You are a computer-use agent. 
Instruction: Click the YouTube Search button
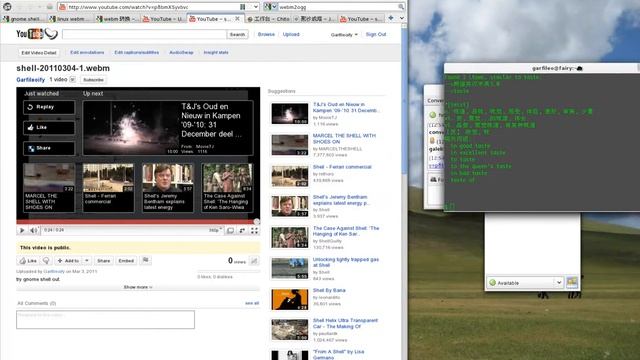[x=237, y=34]
